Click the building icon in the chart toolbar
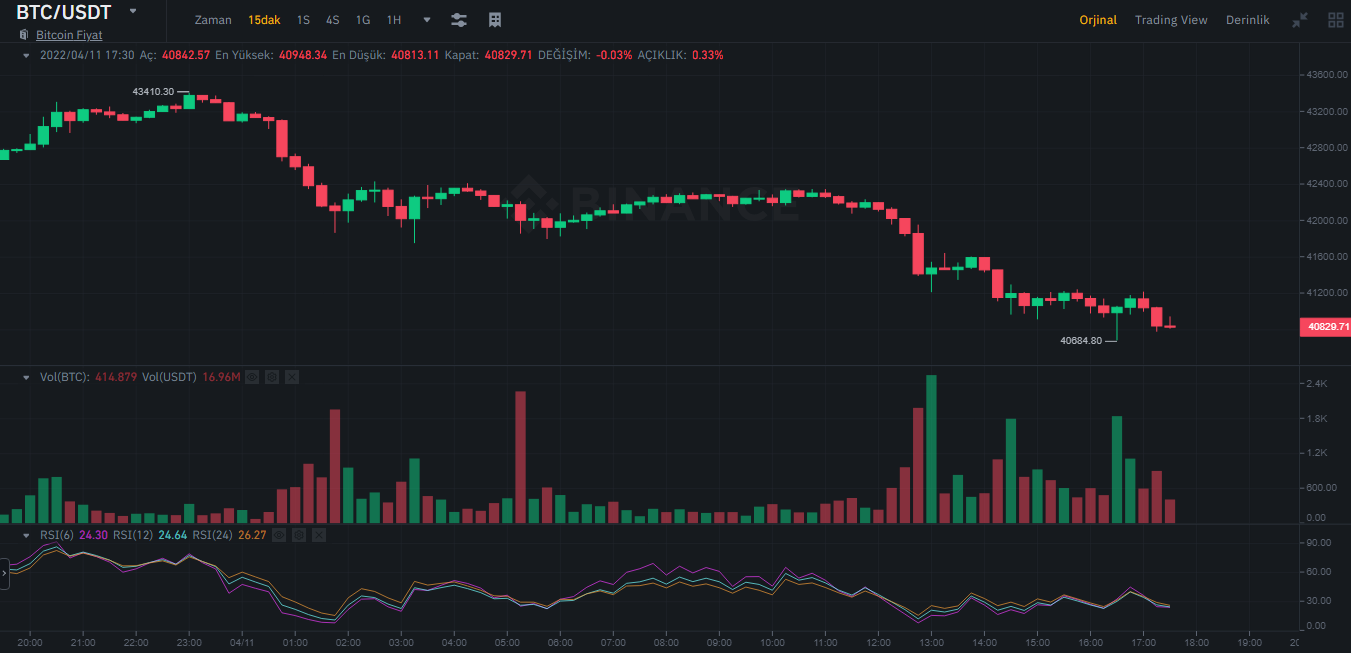Screen dimensions: 1351x653 pos(494,20)
